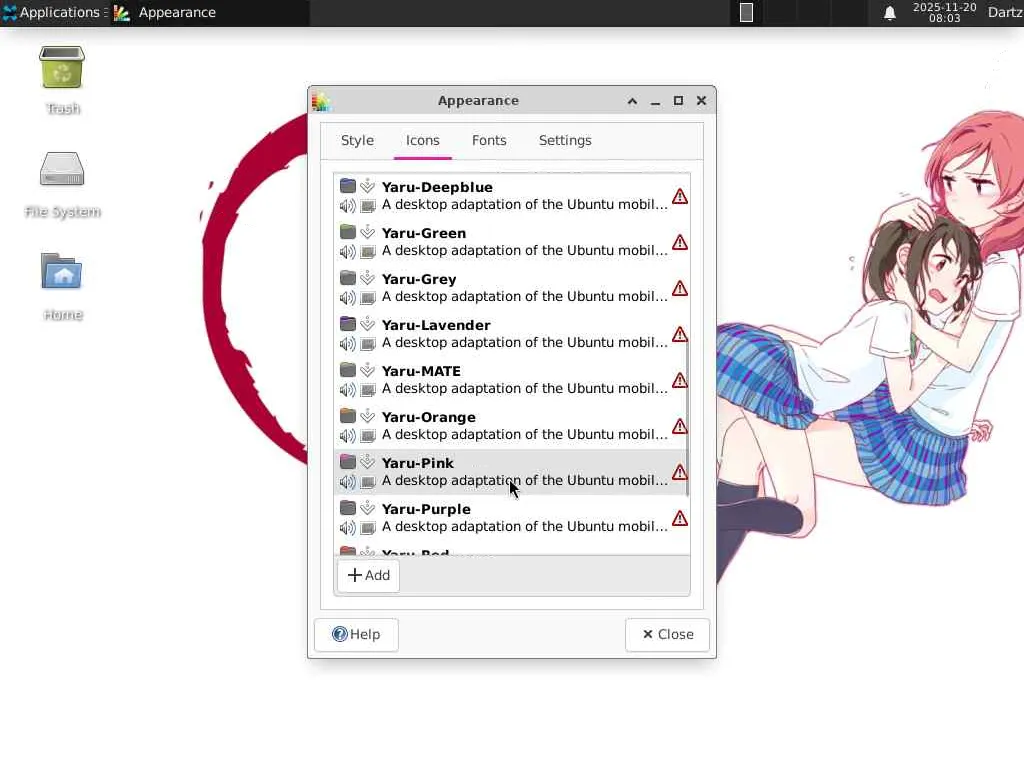1024x768 pixels.
Task: Click the warning icon beside Yaru-Pink
Action: [x=680, y=472]
